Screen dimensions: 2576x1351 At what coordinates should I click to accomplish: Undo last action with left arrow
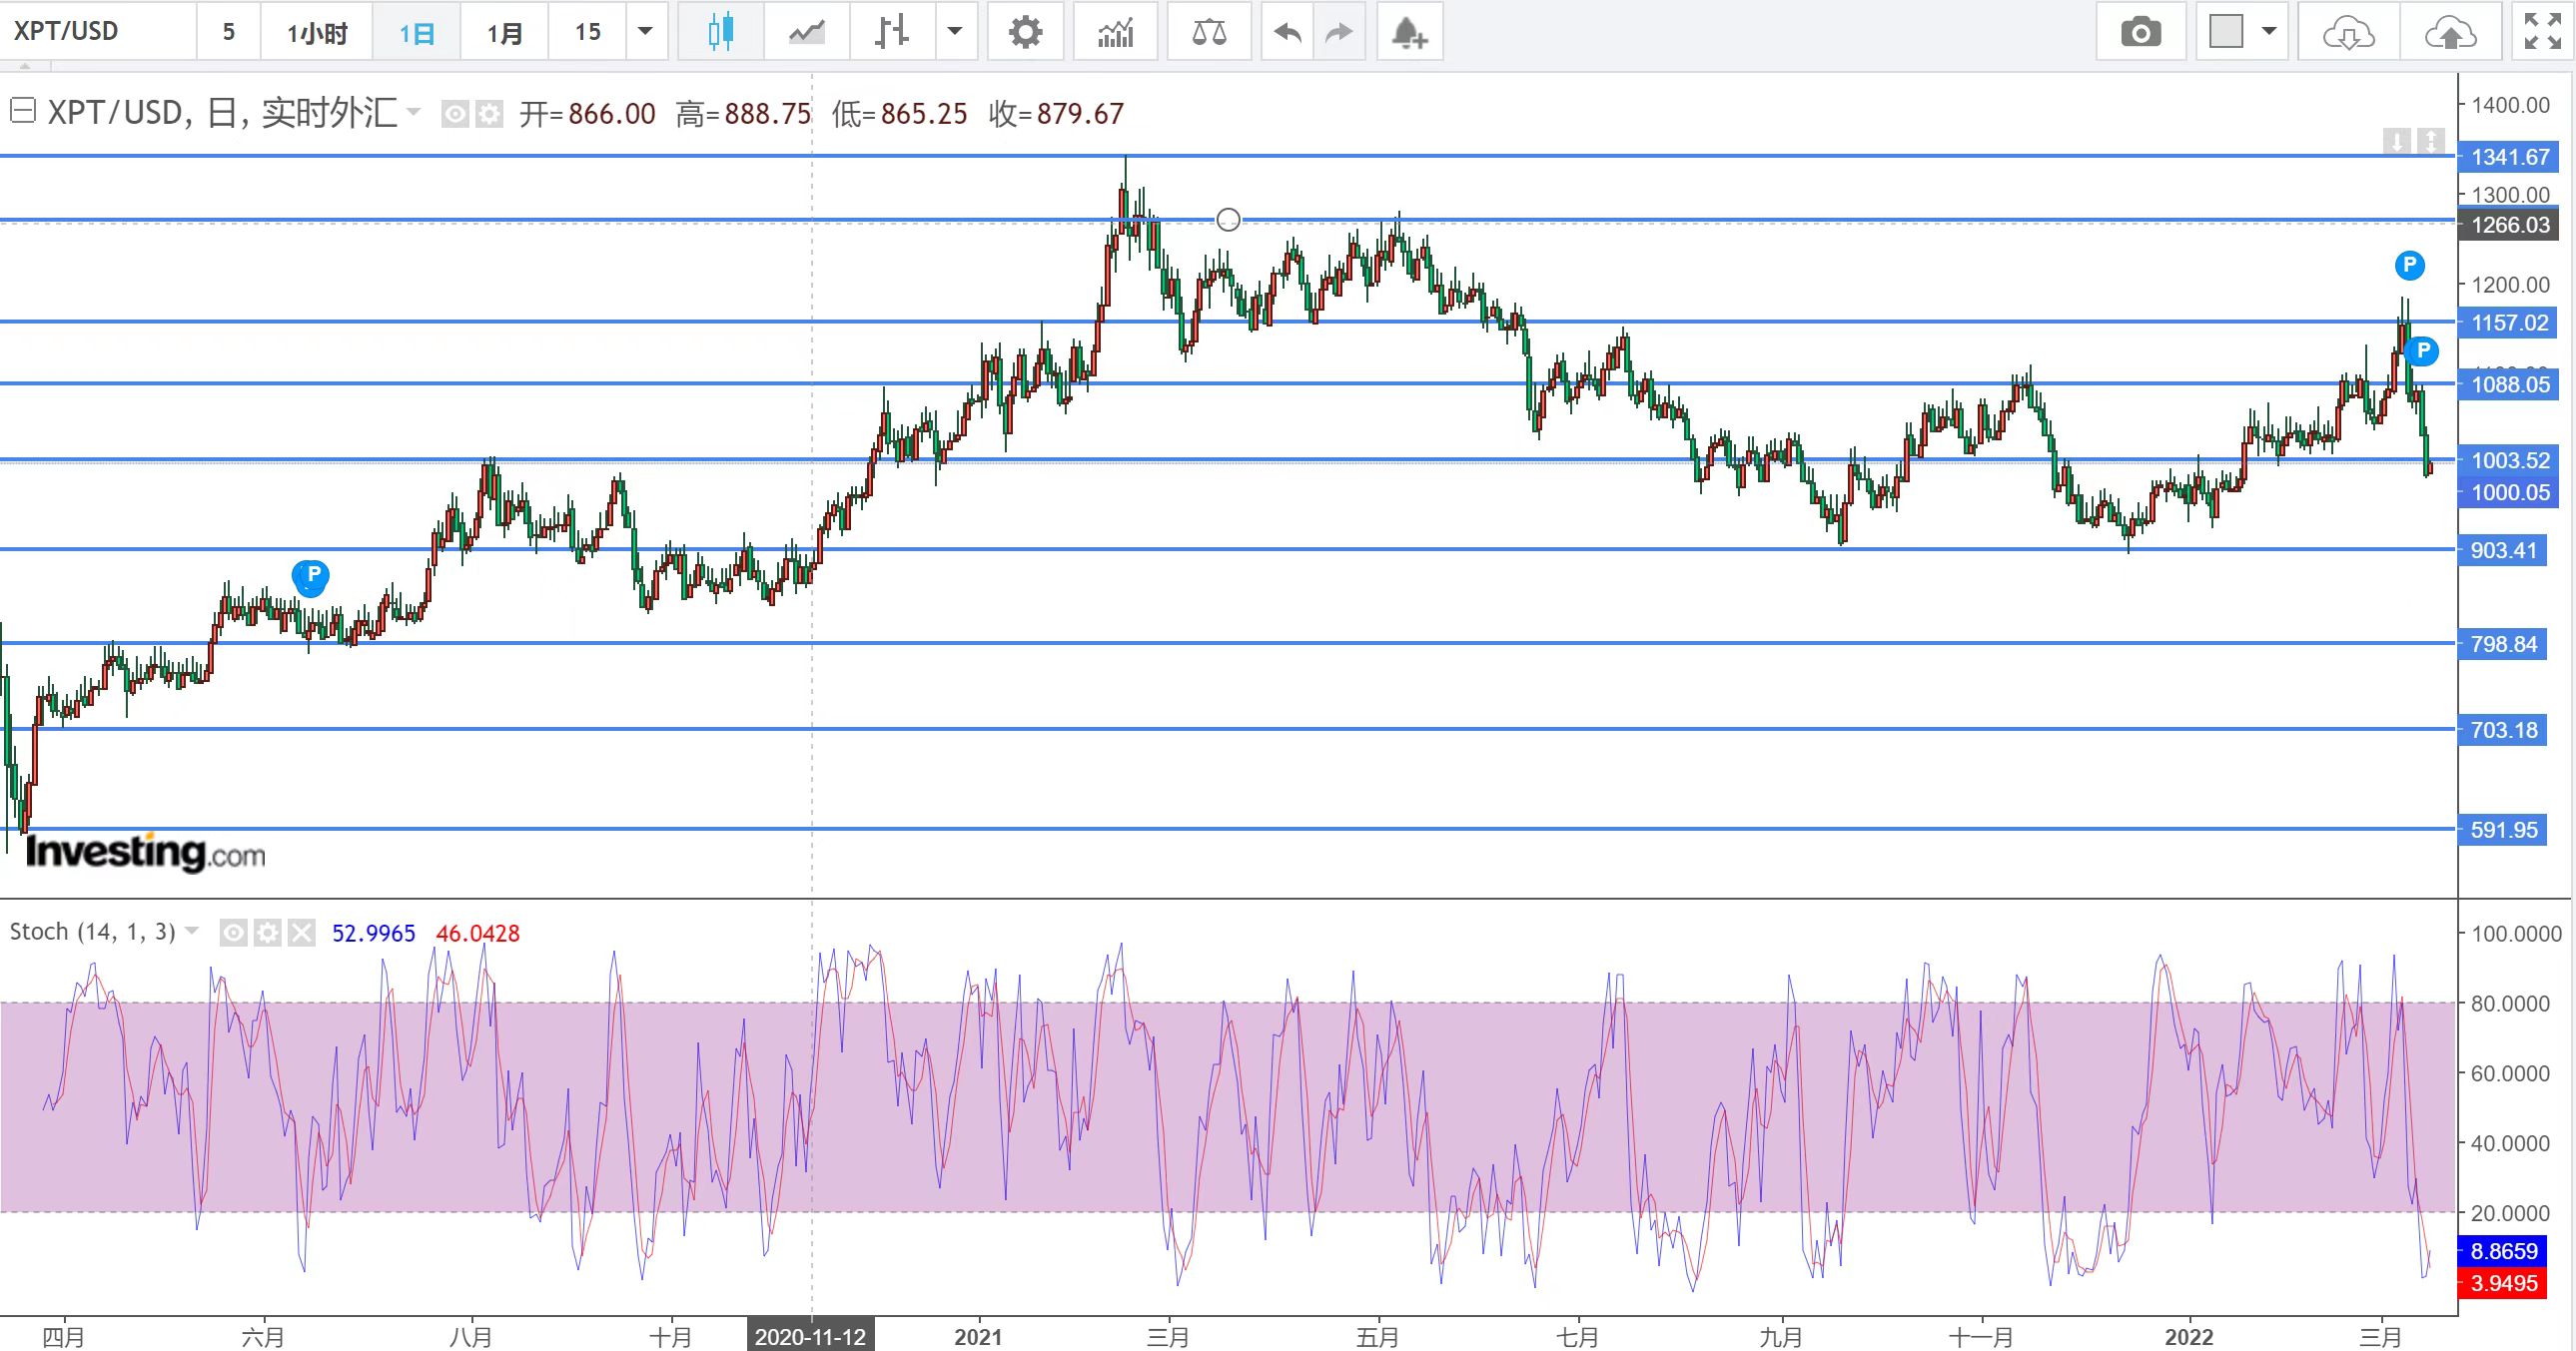pos(1287,32)
